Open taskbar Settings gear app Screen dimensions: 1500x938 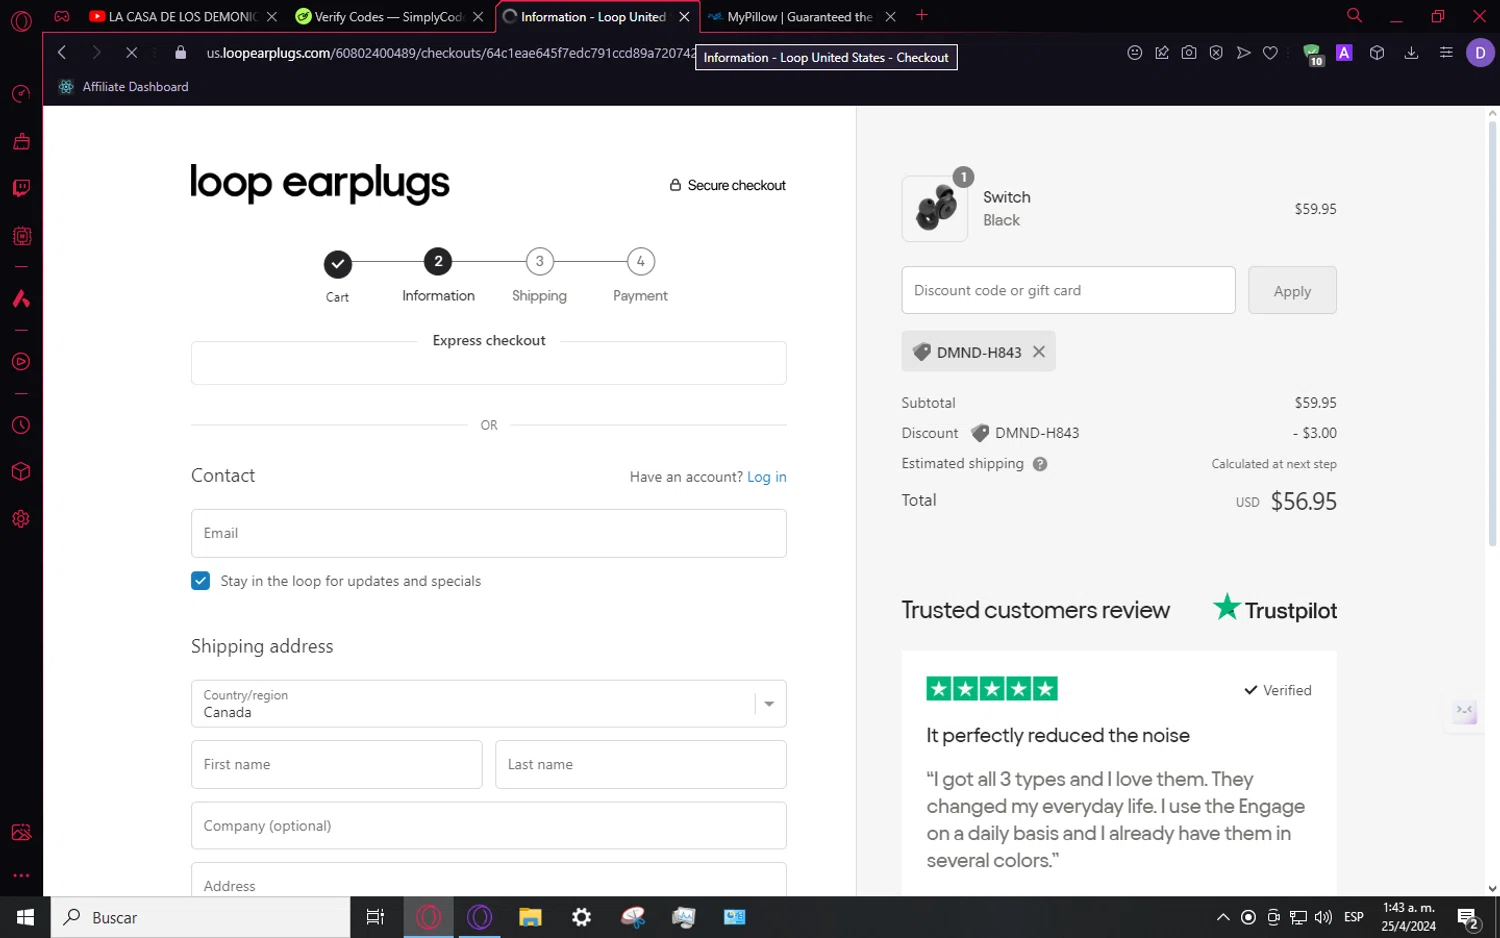581,917
